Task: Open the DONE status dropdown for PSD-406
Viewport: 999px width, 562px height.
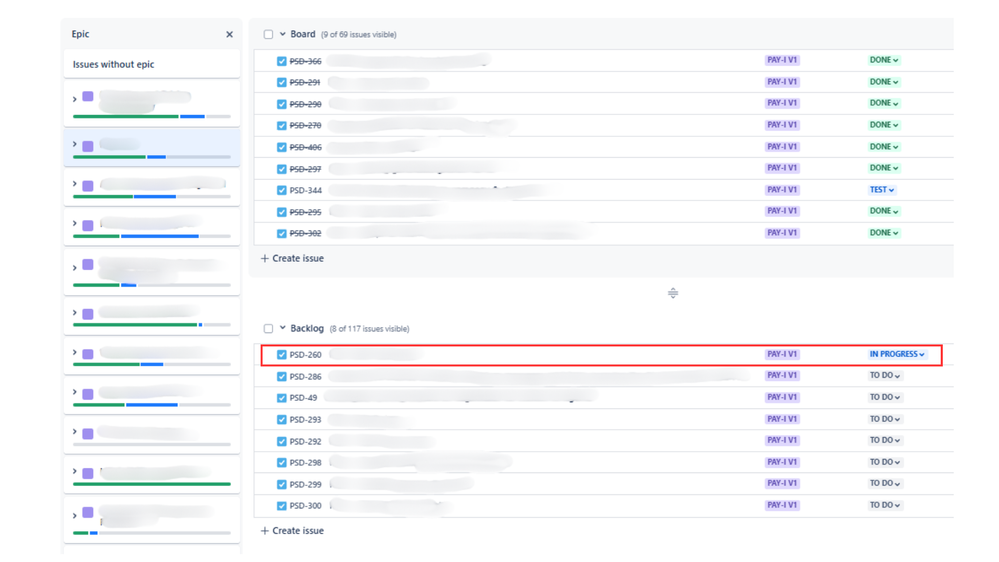Action: [x=884, y=147]
